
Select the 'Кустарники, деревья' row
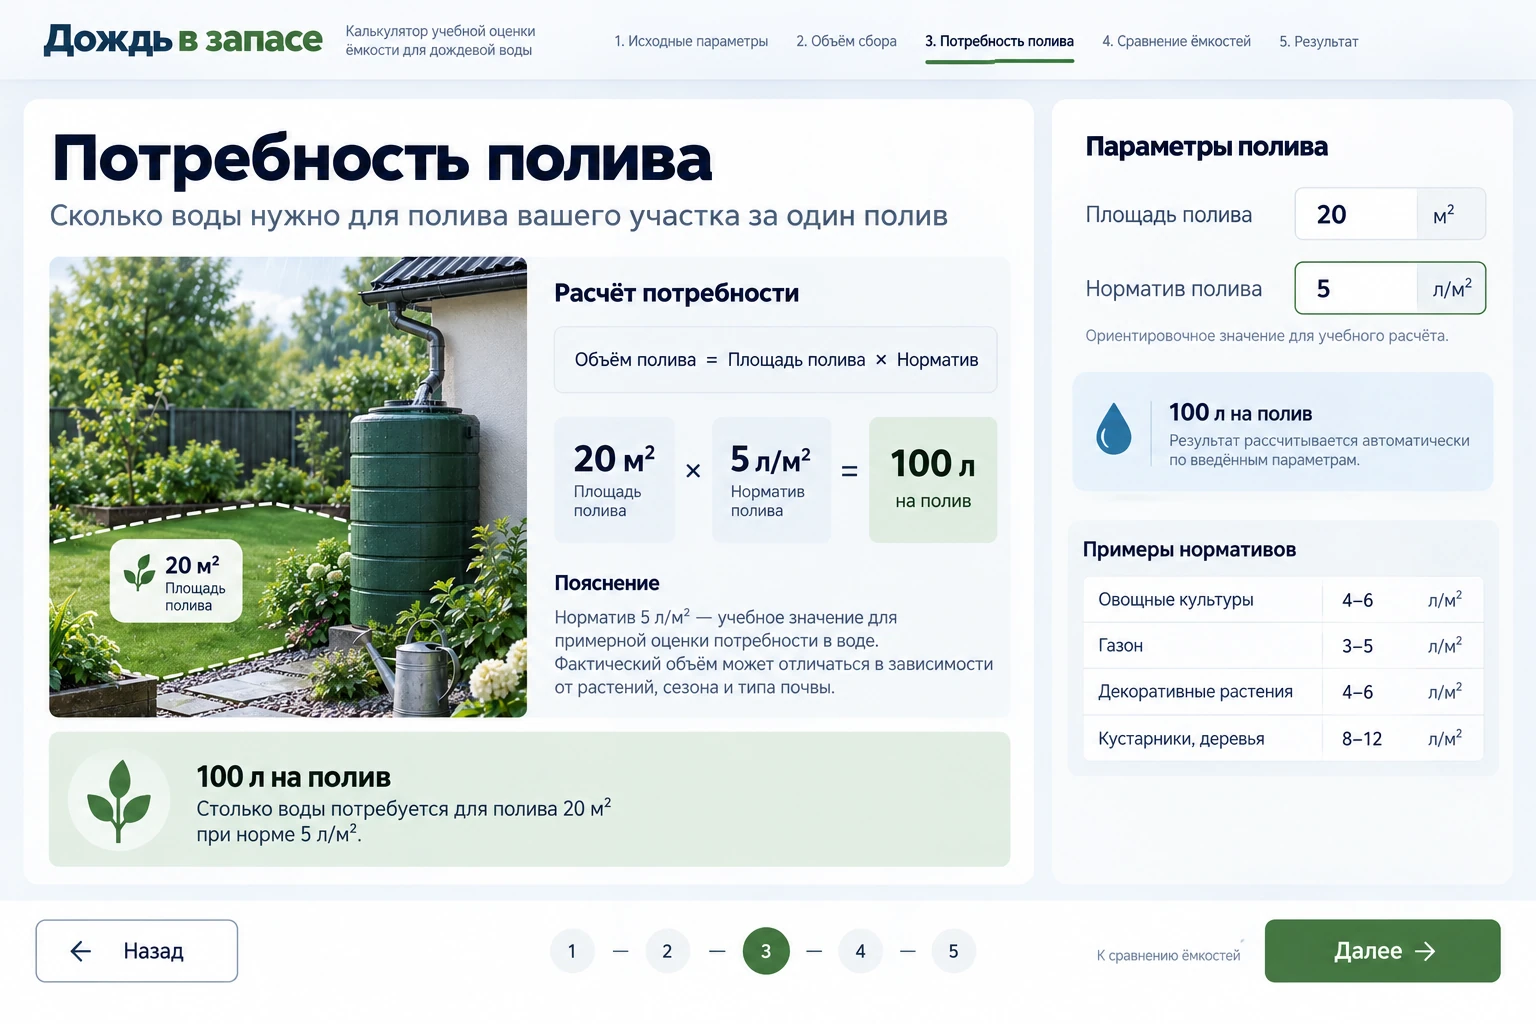(x=1283, y=738)
